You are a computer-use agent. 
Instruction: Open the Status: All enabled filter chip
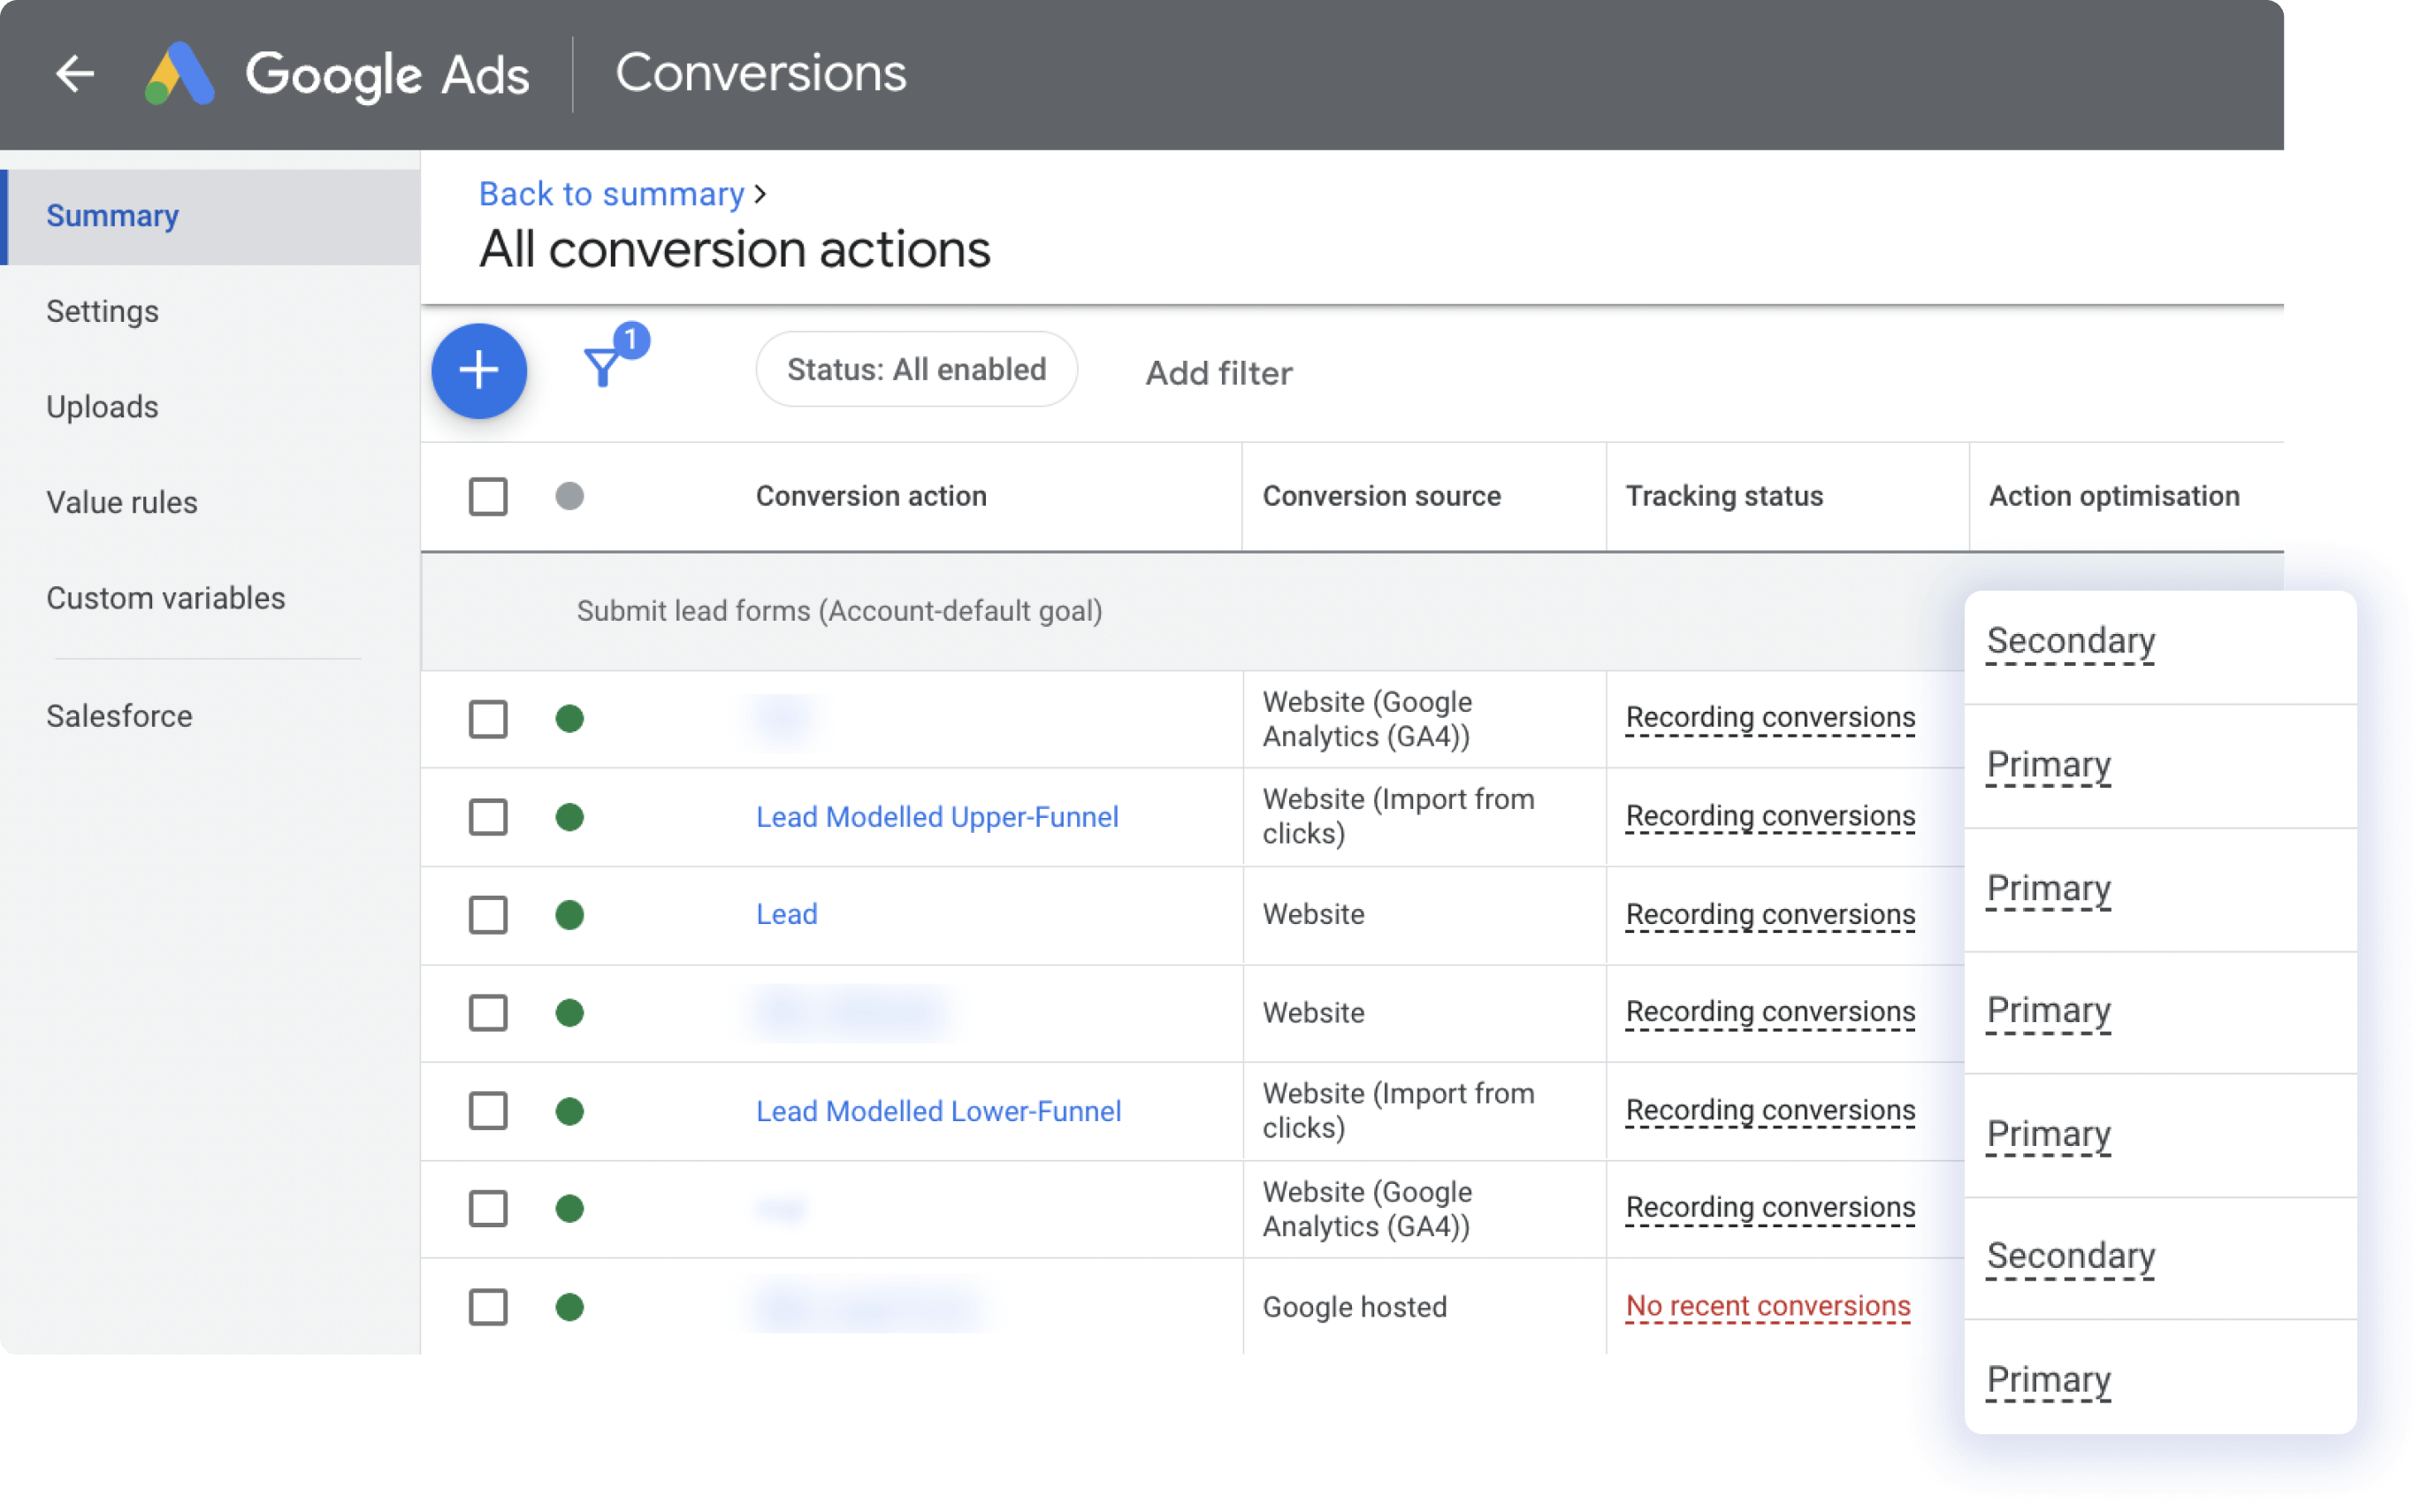pos(917,370)
